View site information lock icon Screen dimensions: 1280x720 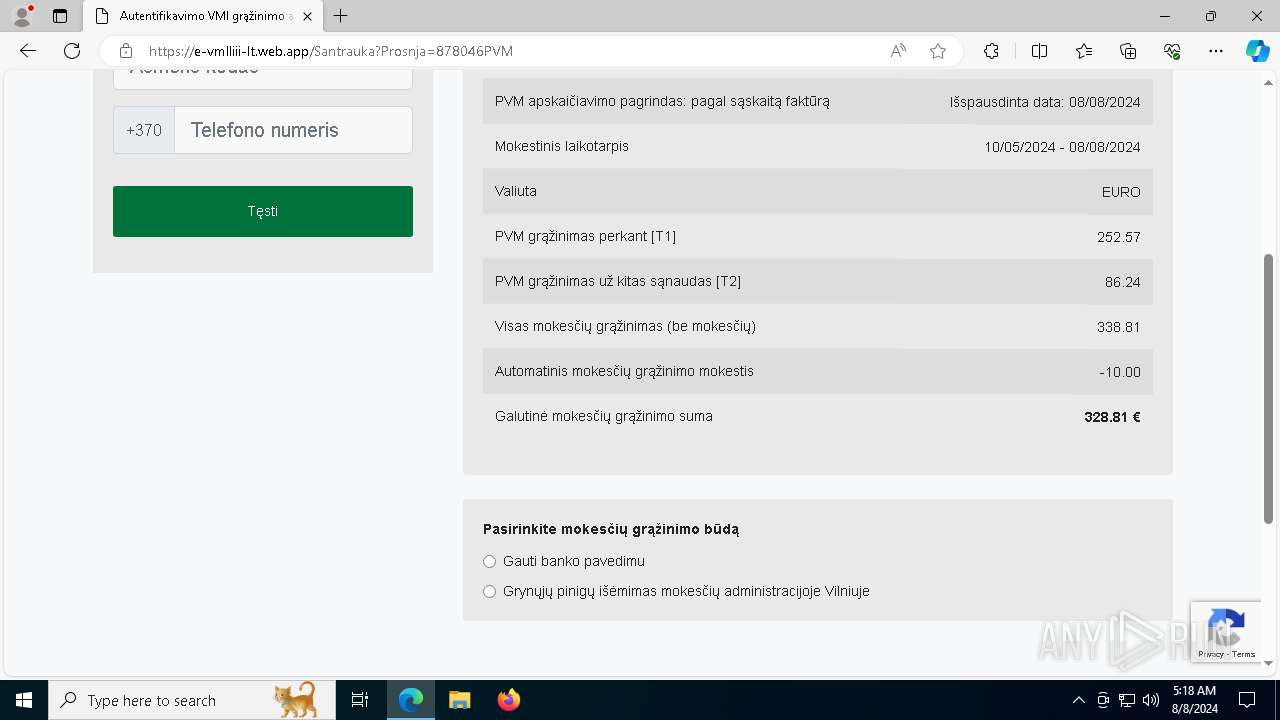[x=125, y=51]
